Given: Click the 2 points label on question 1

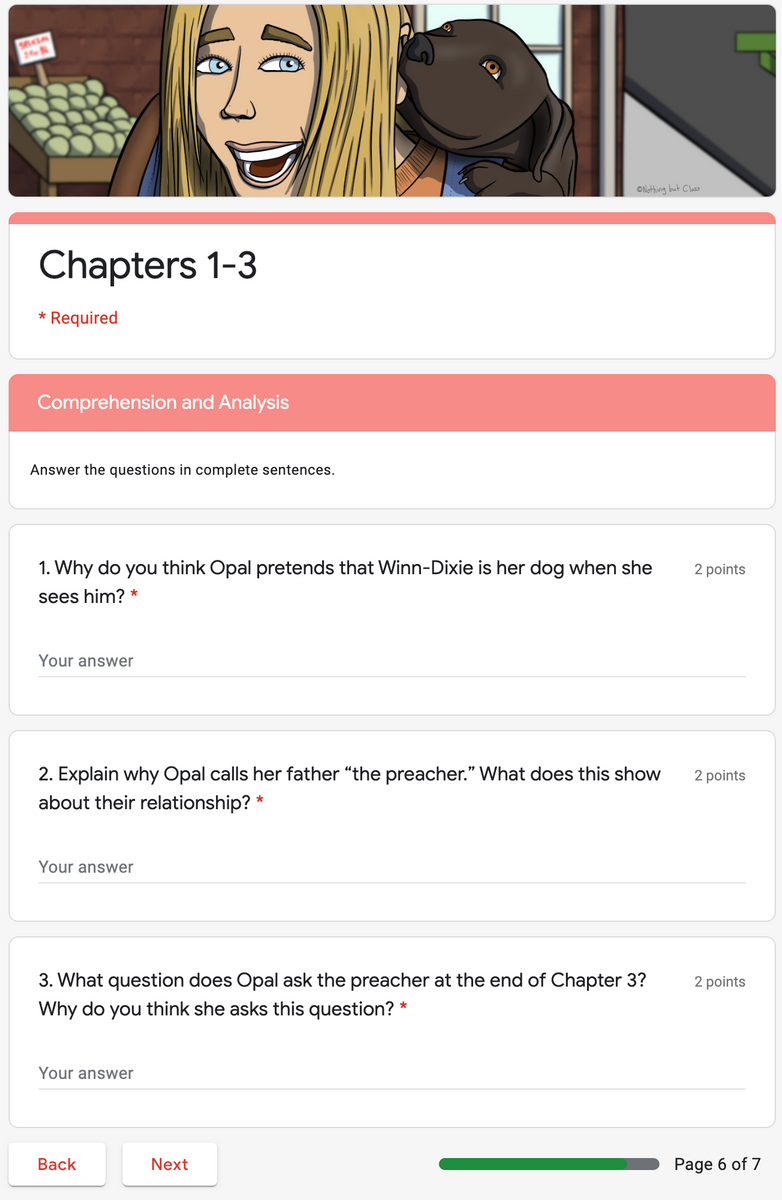Looking at the screenshot, I should pos(719,569).
